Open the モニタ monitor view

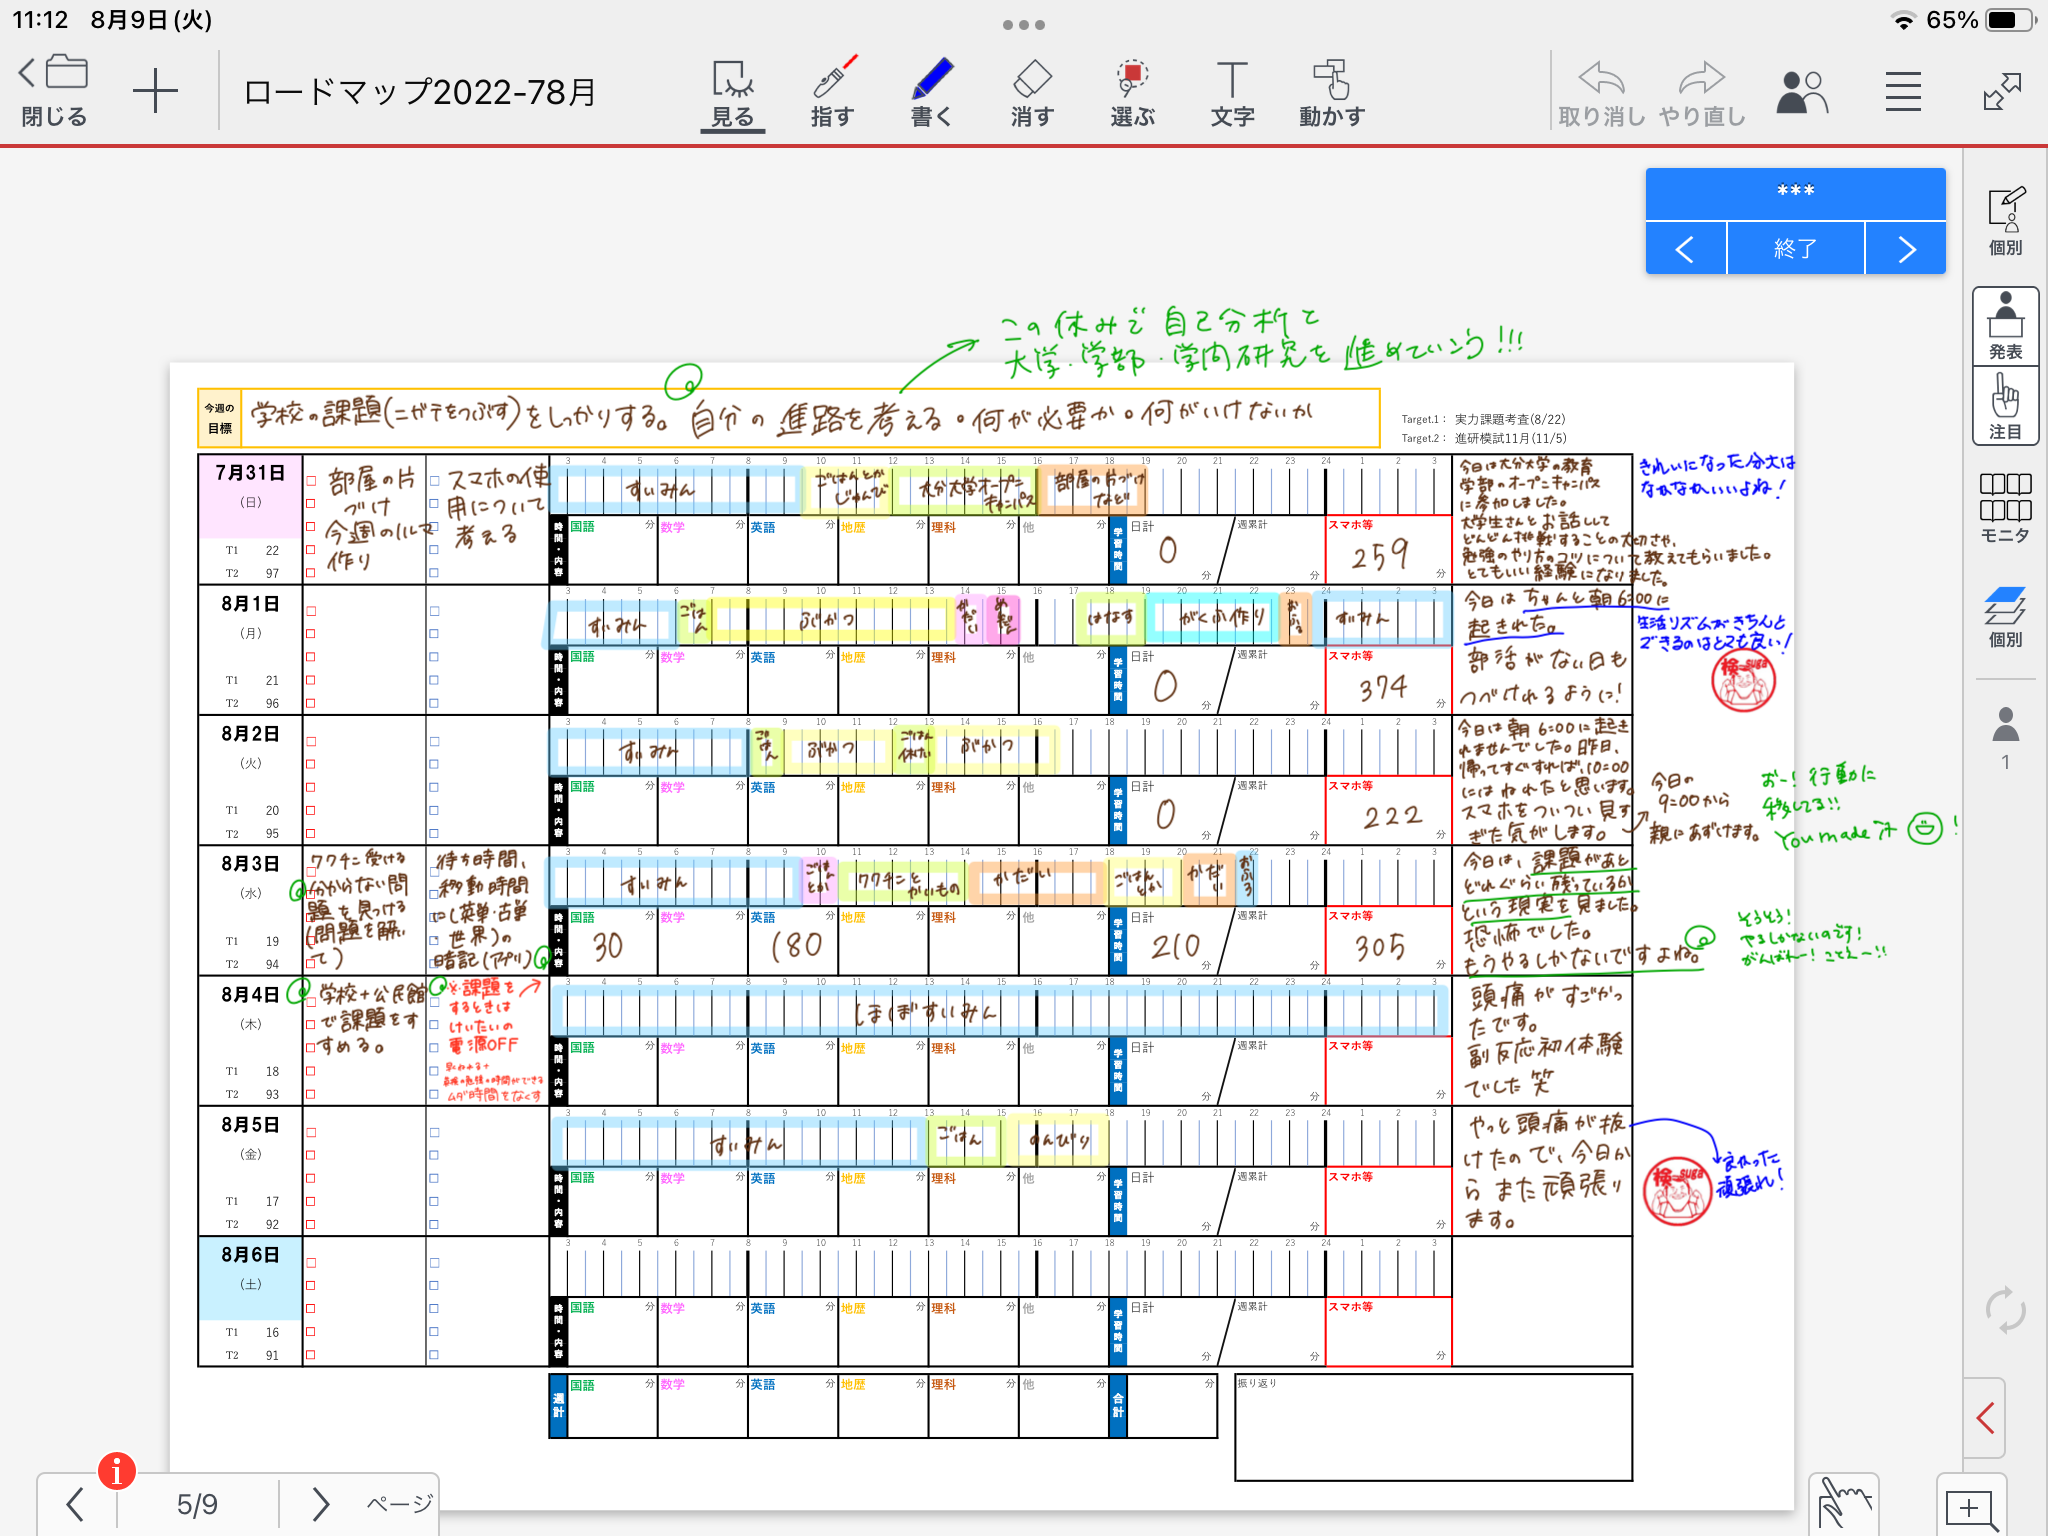2005,508
